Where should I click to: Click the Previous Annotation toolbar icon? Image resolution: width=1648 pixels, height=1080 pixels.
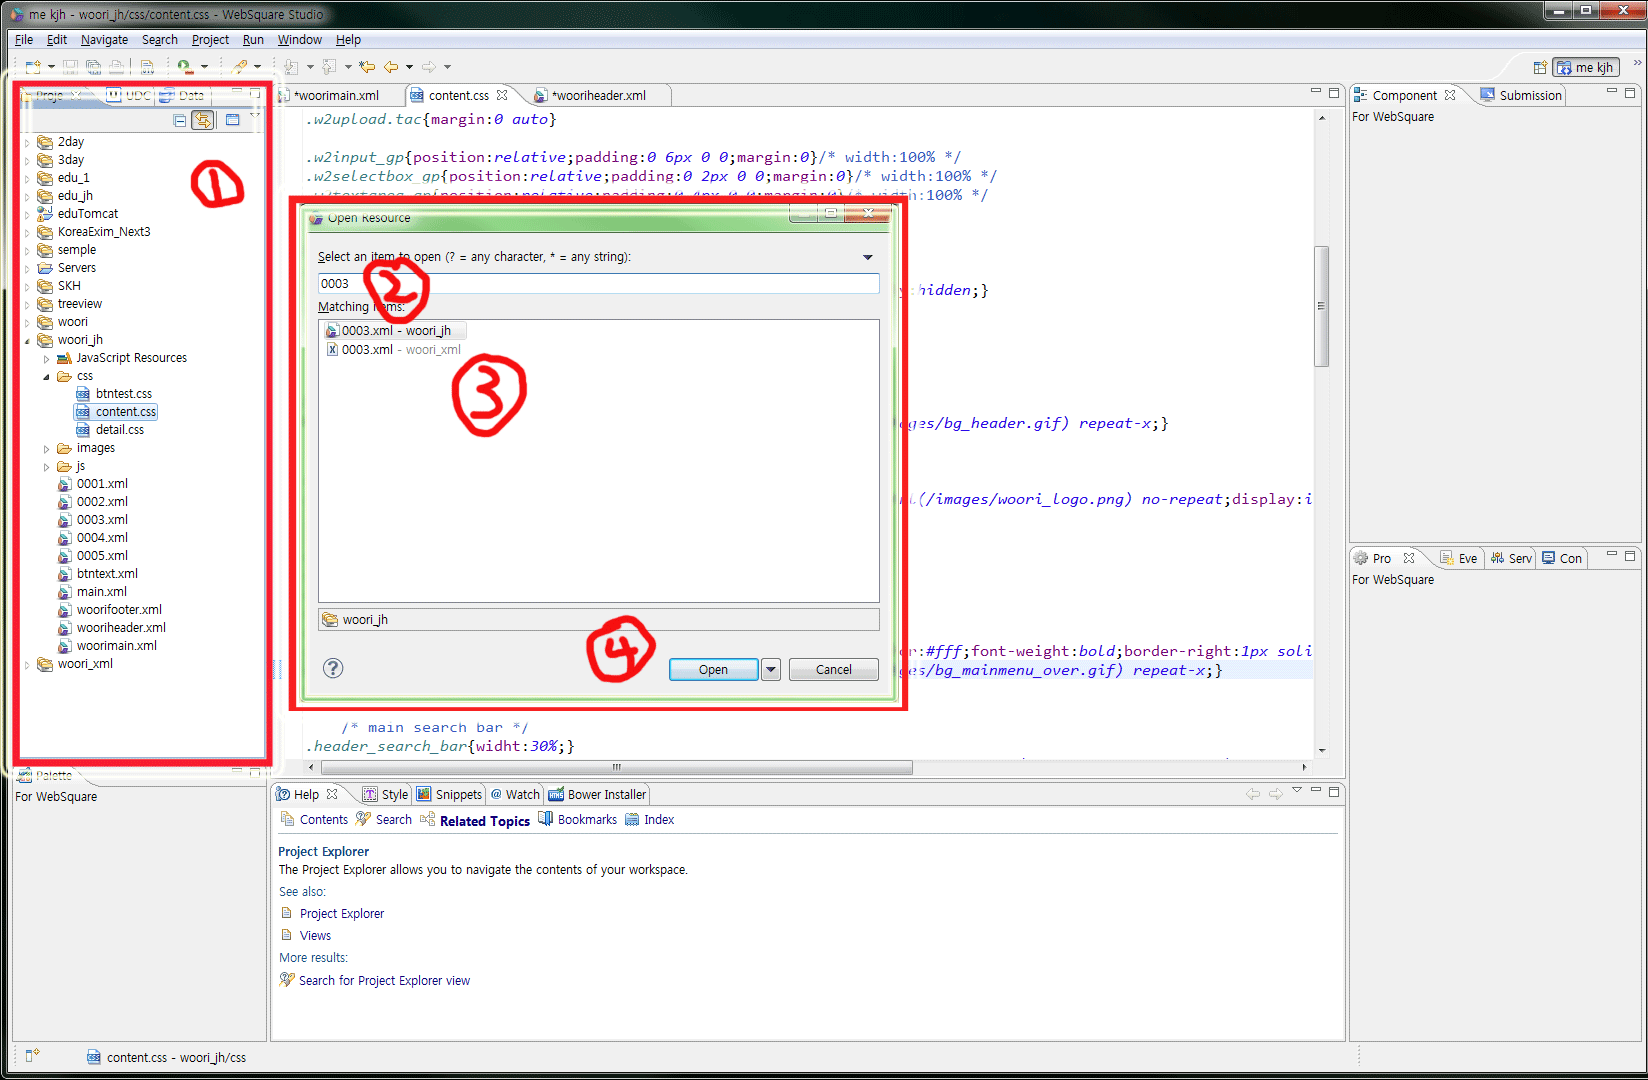[329, 67]
